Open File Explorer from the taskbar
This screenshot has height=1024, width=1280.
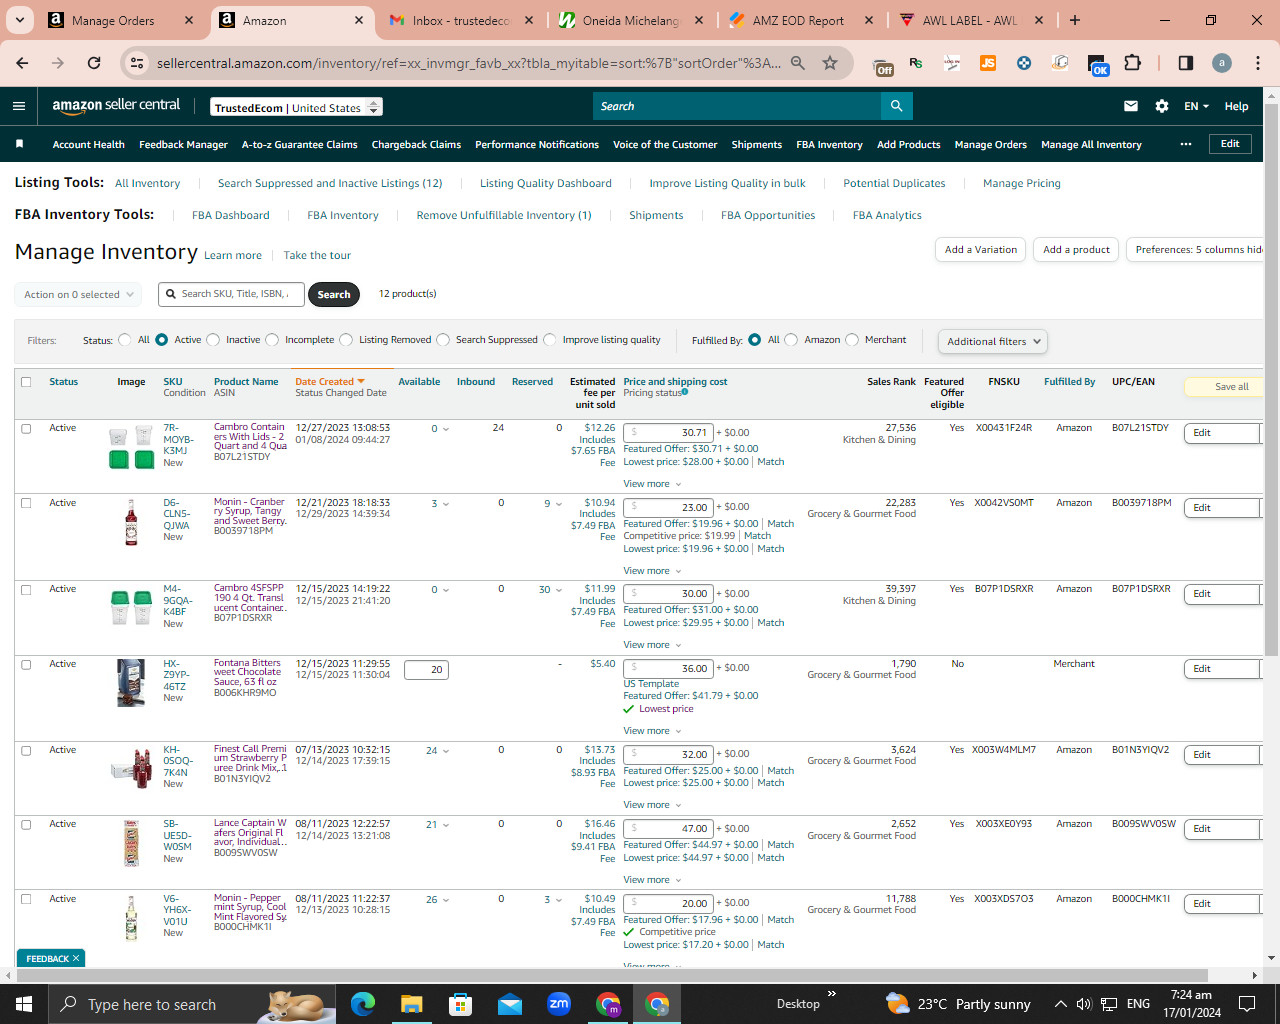pos(411,1004)
